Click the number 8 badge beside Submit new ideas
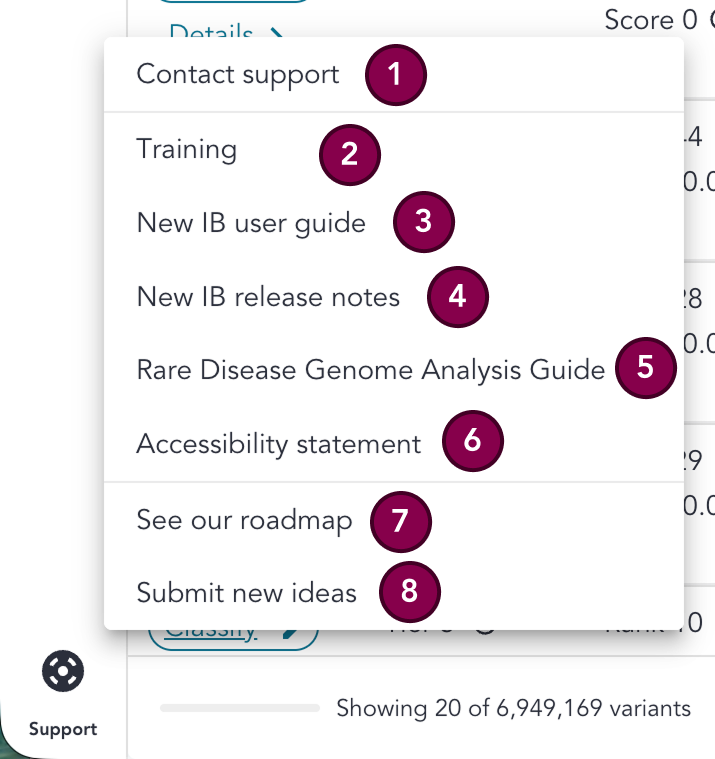The width and height of the screenshot is (715, 759). (409, 593)
